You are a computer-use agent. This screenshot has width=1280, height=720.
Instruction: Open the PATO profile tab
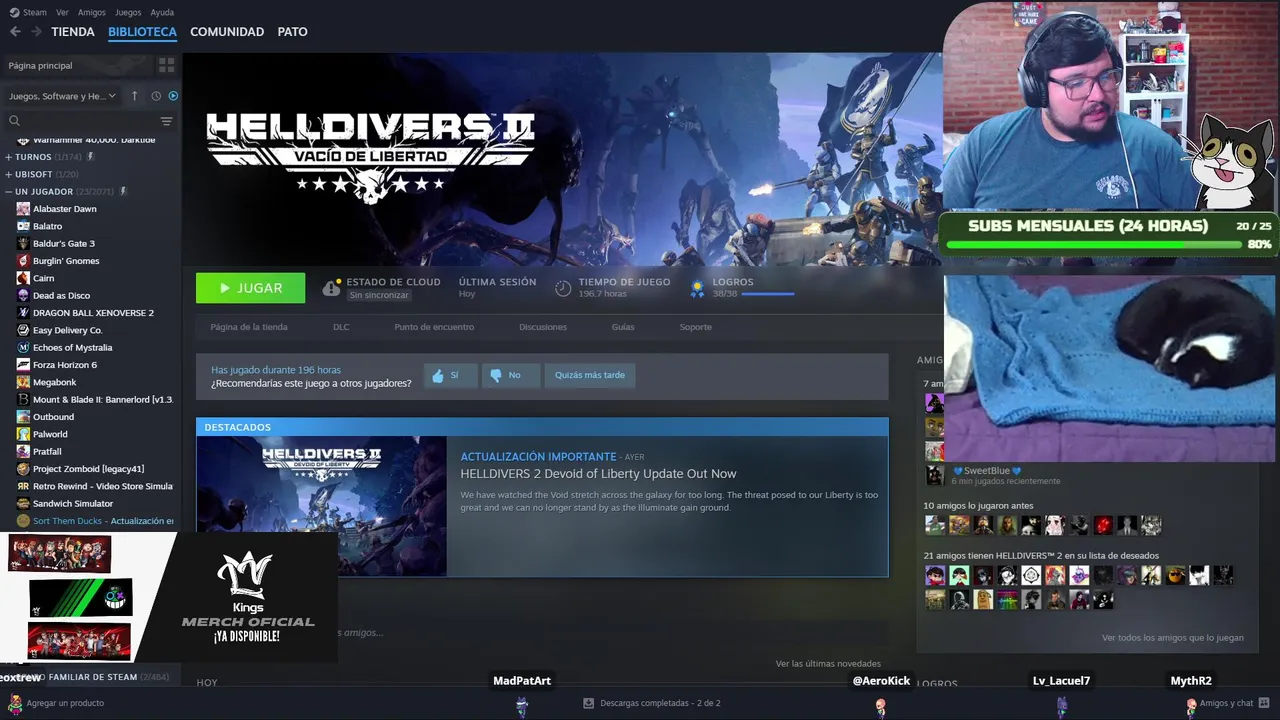pyautogui.click(x=292, y=32)
